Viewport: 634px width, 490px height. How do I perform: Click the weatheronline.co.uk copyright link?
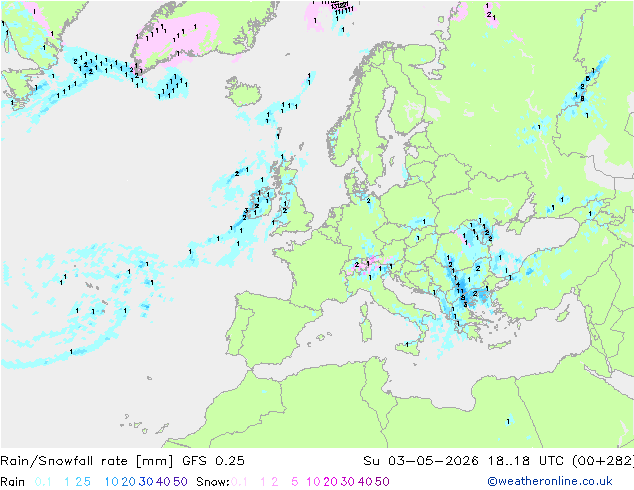[550, 481]
